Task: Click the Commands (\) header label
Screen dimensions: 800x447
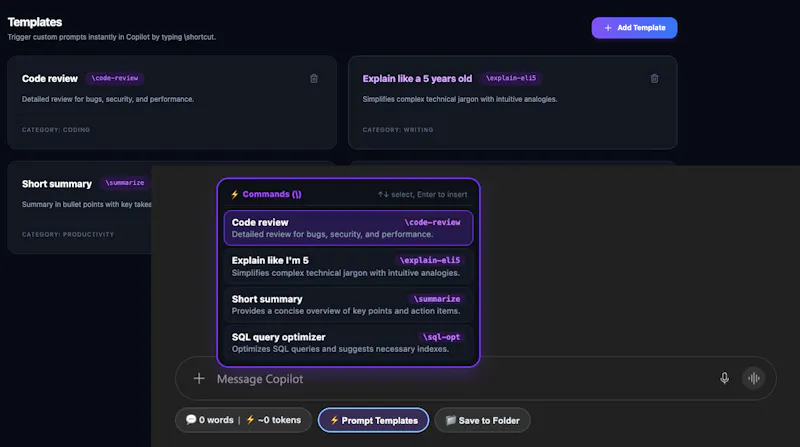Action: (272, 194)
